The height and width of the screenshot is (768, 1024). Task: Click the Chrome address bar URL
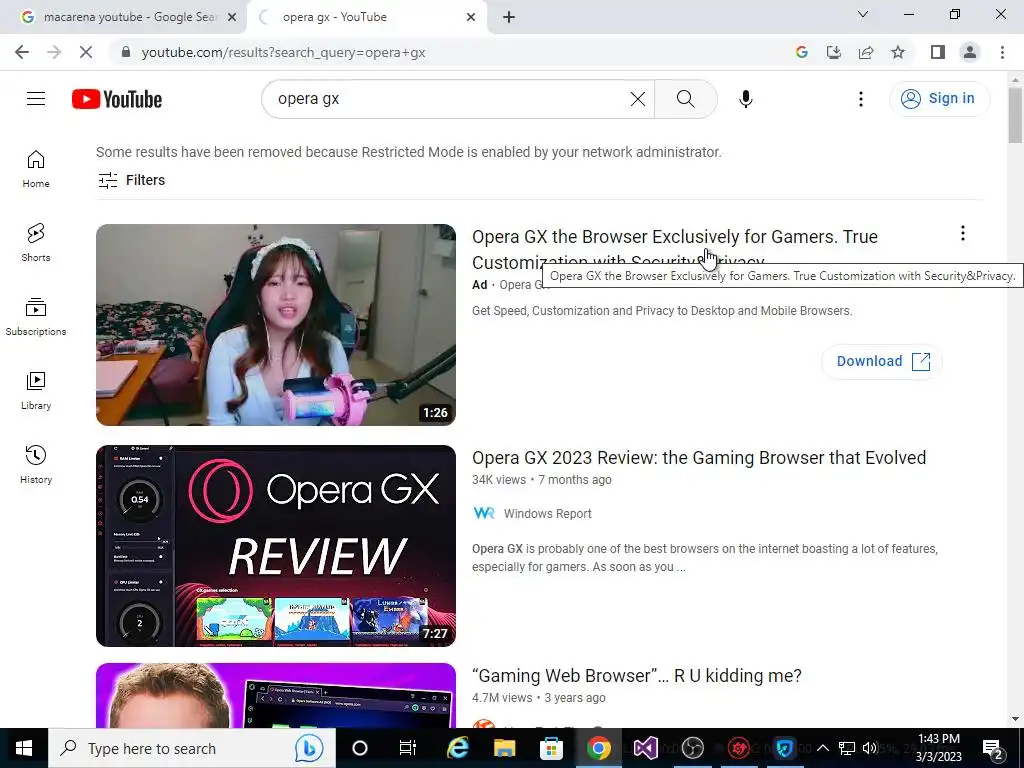pyautogui.click(x=283, y=52)
